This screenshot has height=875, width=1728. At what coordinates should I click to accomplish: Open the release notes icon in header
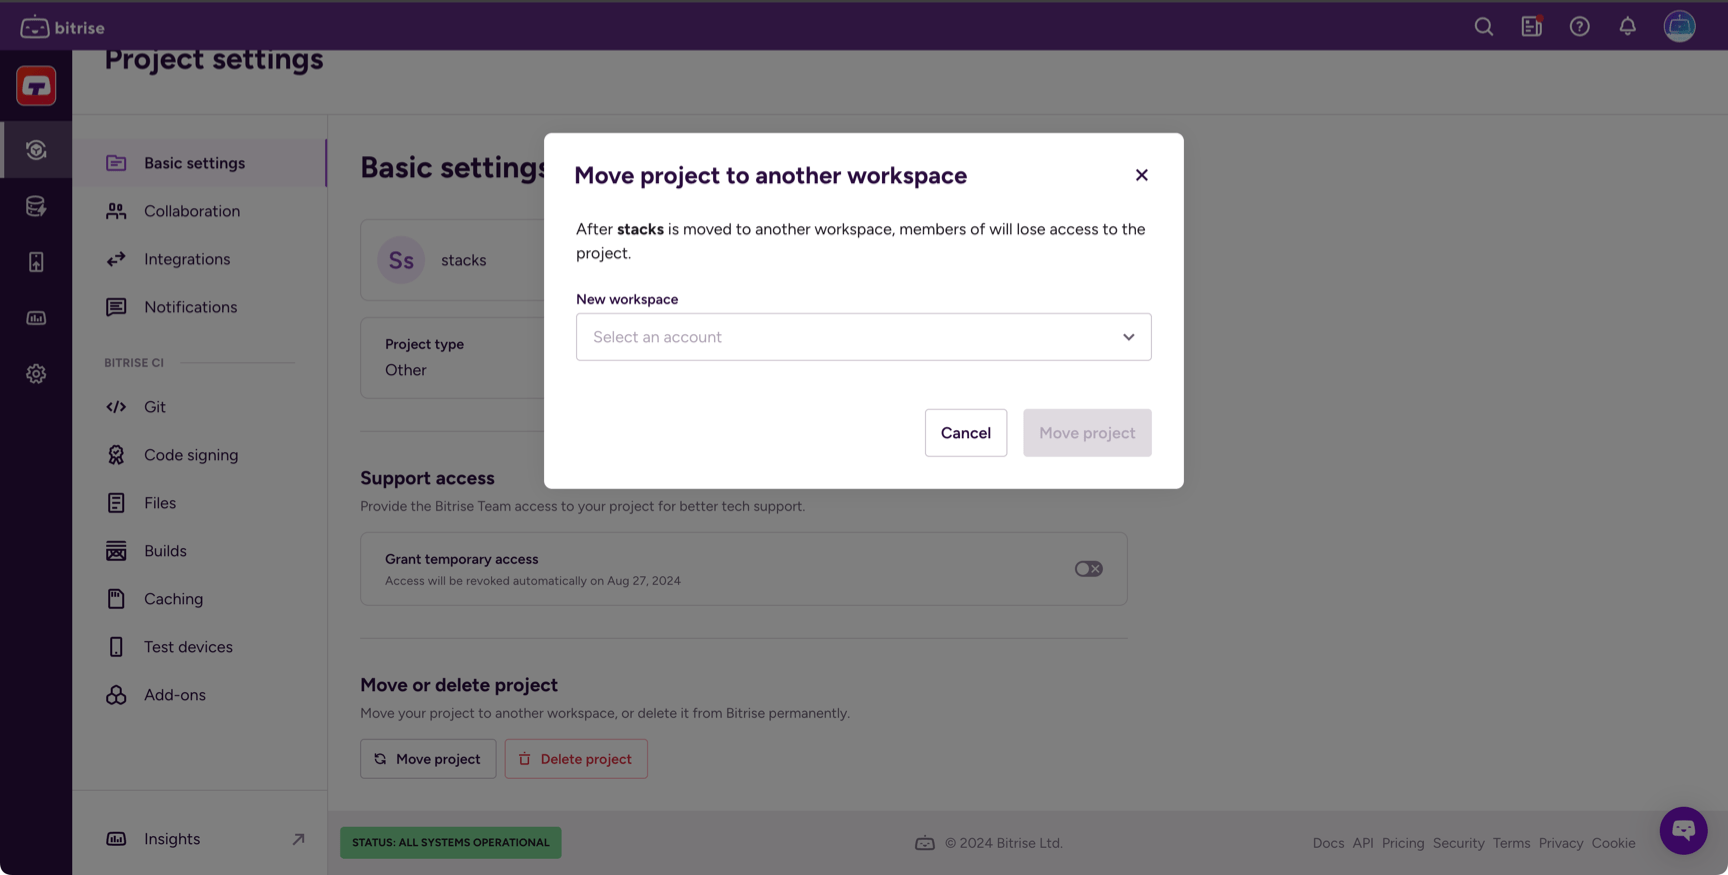pyautogui.click(x=1531, y=27)
